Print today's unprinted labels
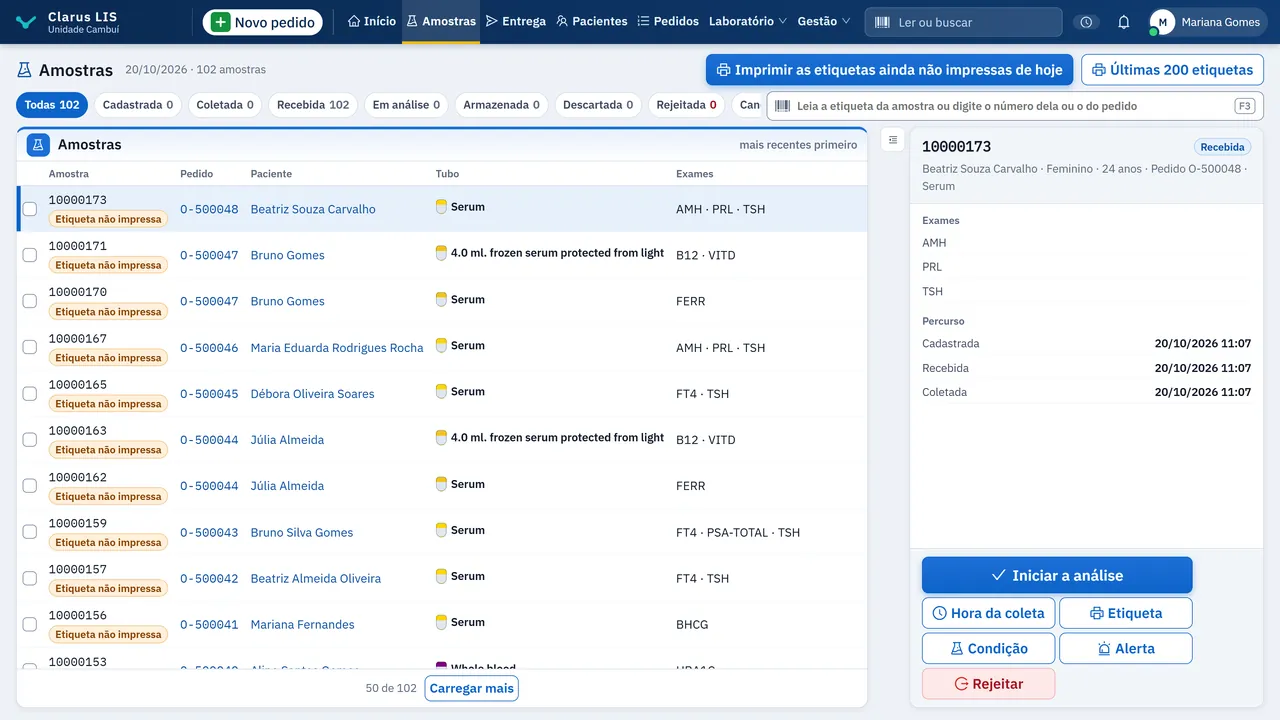The height and width of the screenshot is (720, 1280). click(890, 70)
